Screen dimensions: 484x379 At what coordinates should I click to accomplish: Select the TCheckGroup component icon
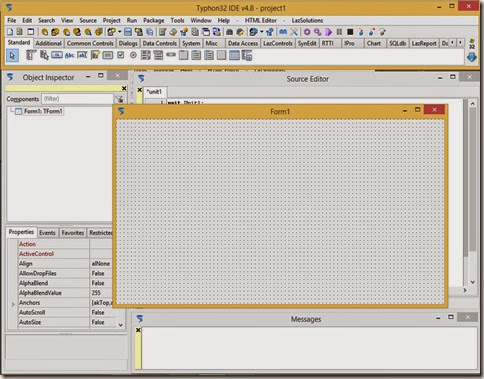pyautogui.click(x=209, y=55)
